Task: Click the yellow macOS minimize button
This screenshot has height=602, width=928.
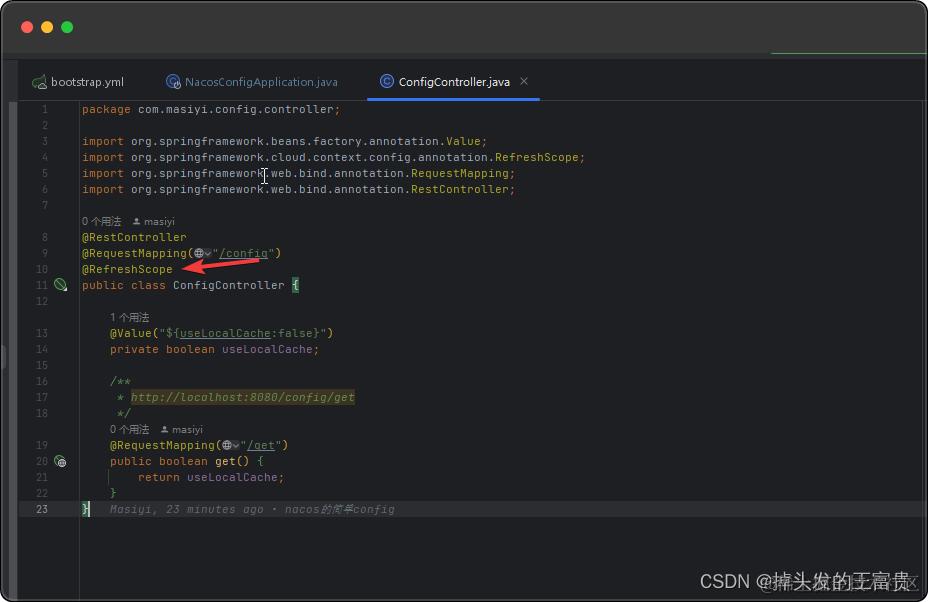Action: coord(47,27)
